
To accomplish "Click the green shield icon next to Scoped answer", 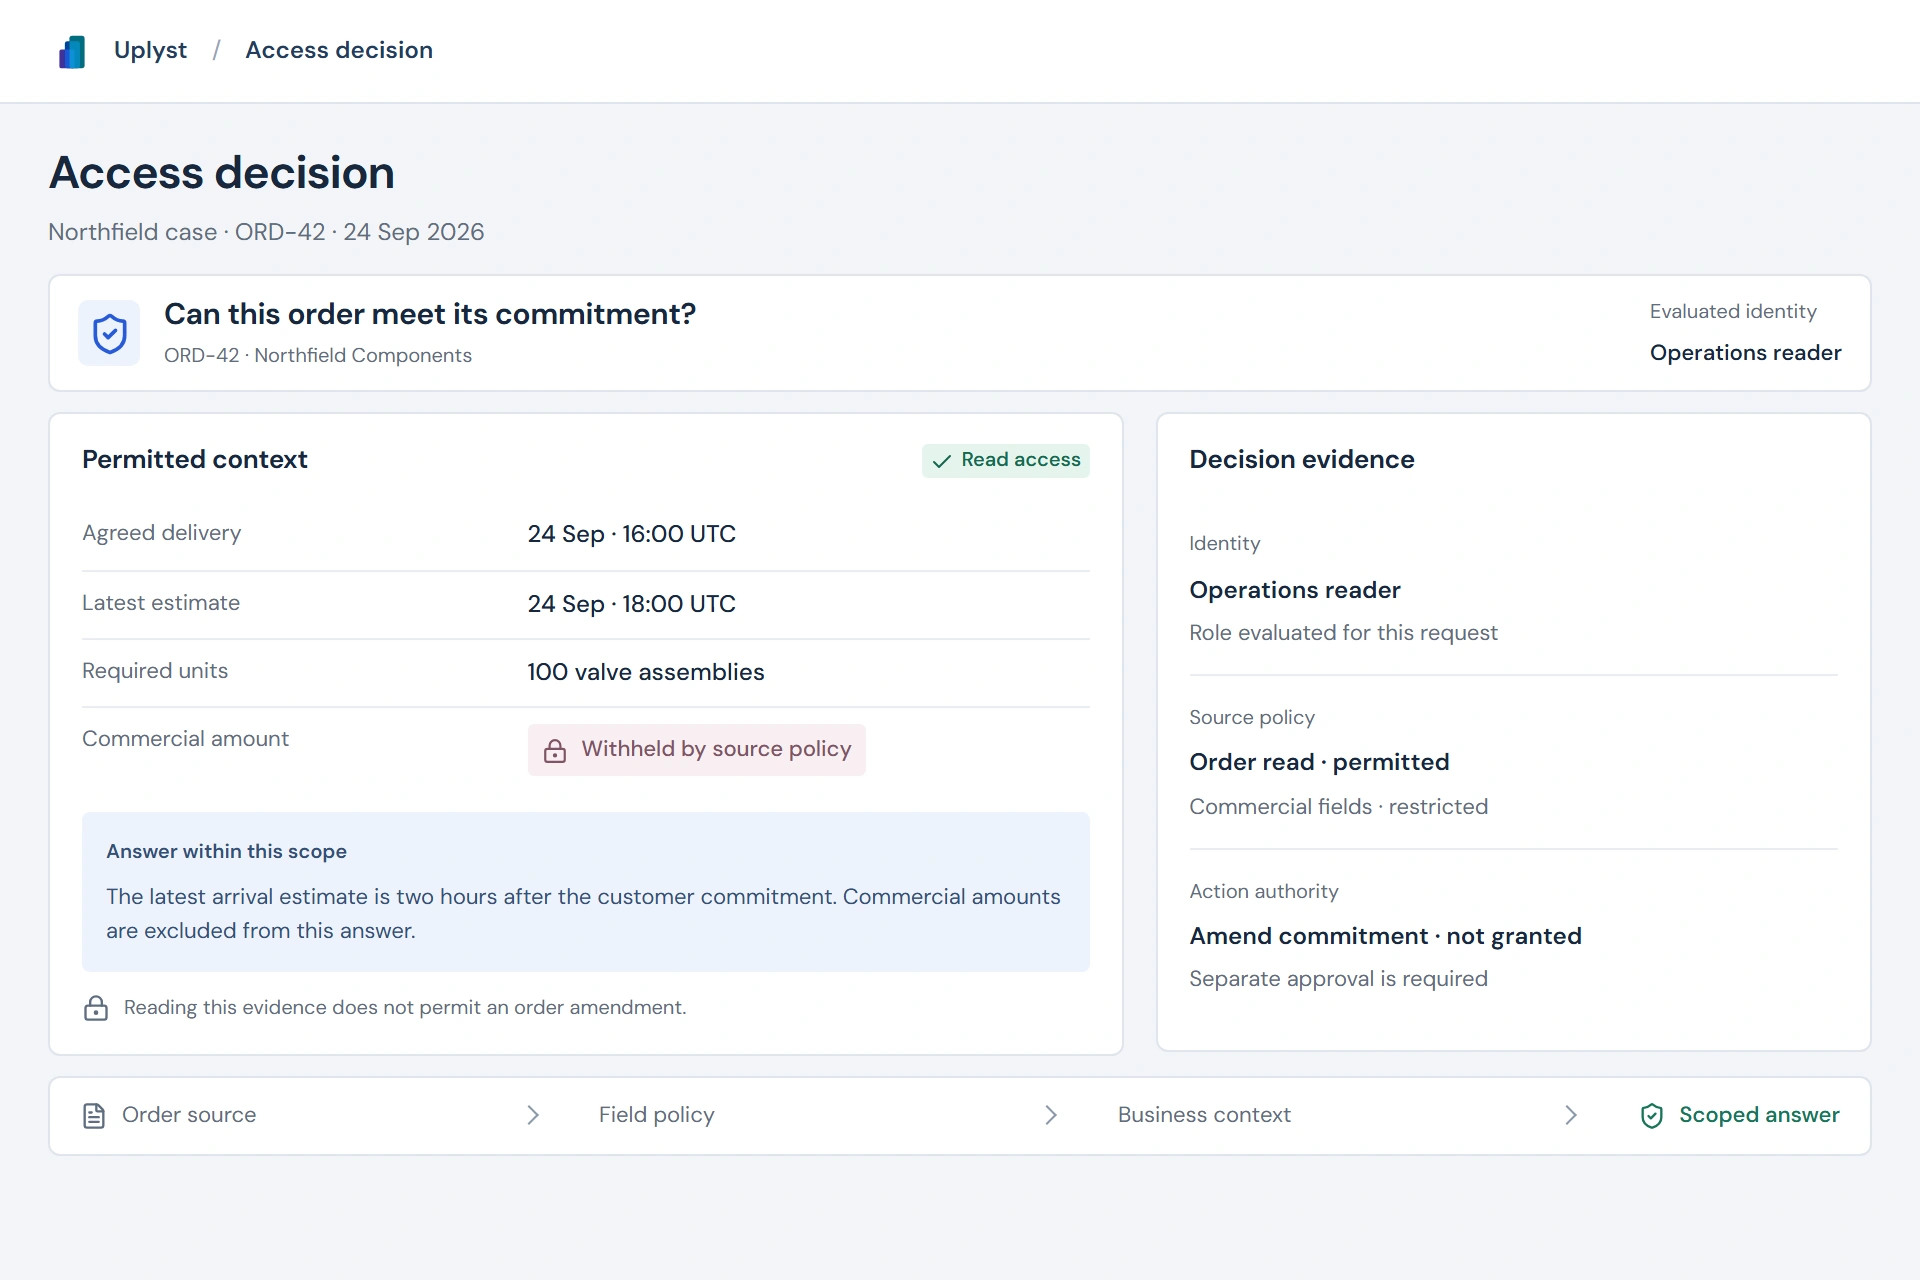I will [x=1652, y=1116].
